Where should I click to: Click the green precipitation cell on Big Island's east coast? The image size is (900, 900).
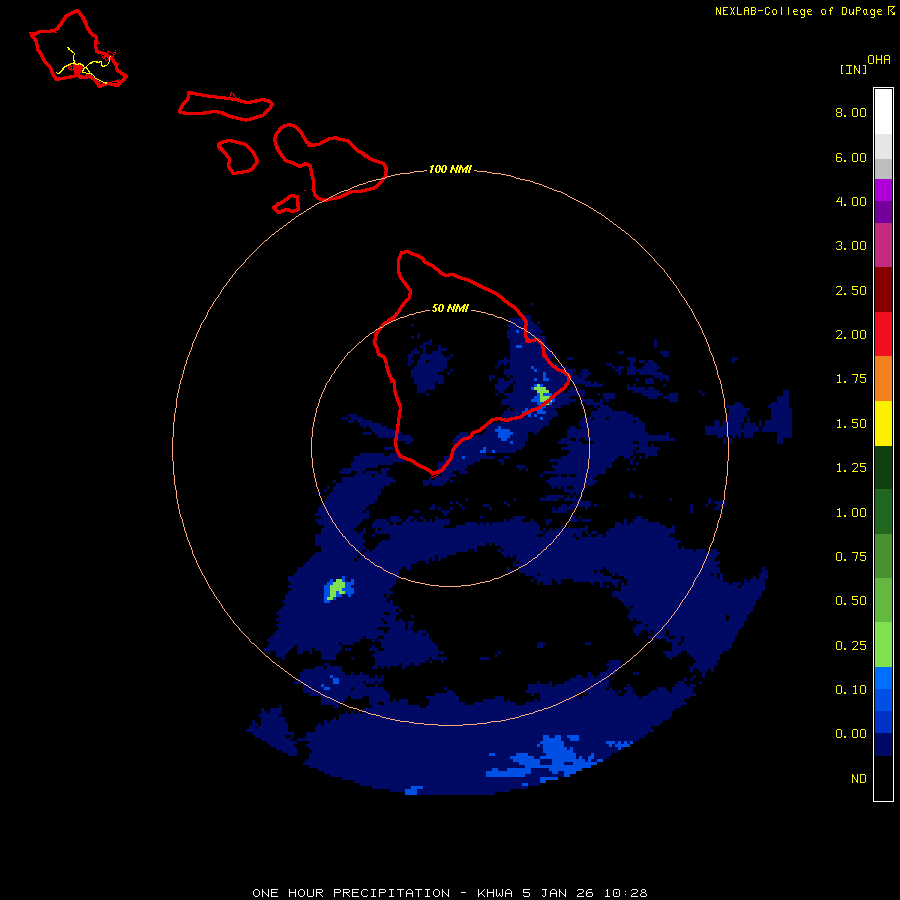(542, 394)
